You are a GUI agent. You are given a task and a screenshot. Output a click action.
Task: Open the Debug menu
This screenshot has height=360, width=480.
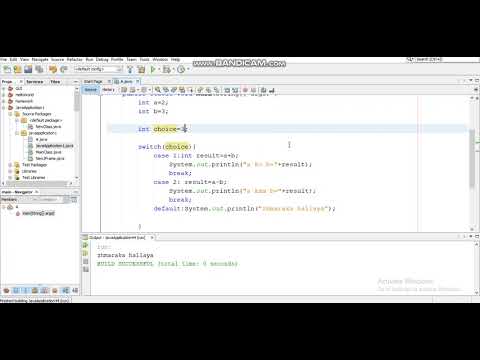pyautogui.click(x=102, y=60)
